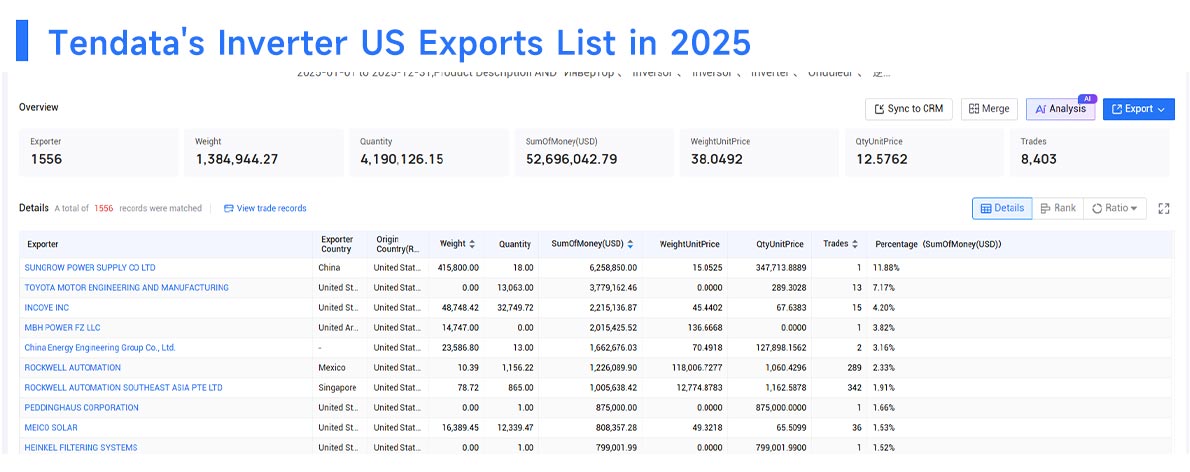This screenshot has height=472, width=1190.
Task: Click the Exporter column header
Action: point(42,244)
